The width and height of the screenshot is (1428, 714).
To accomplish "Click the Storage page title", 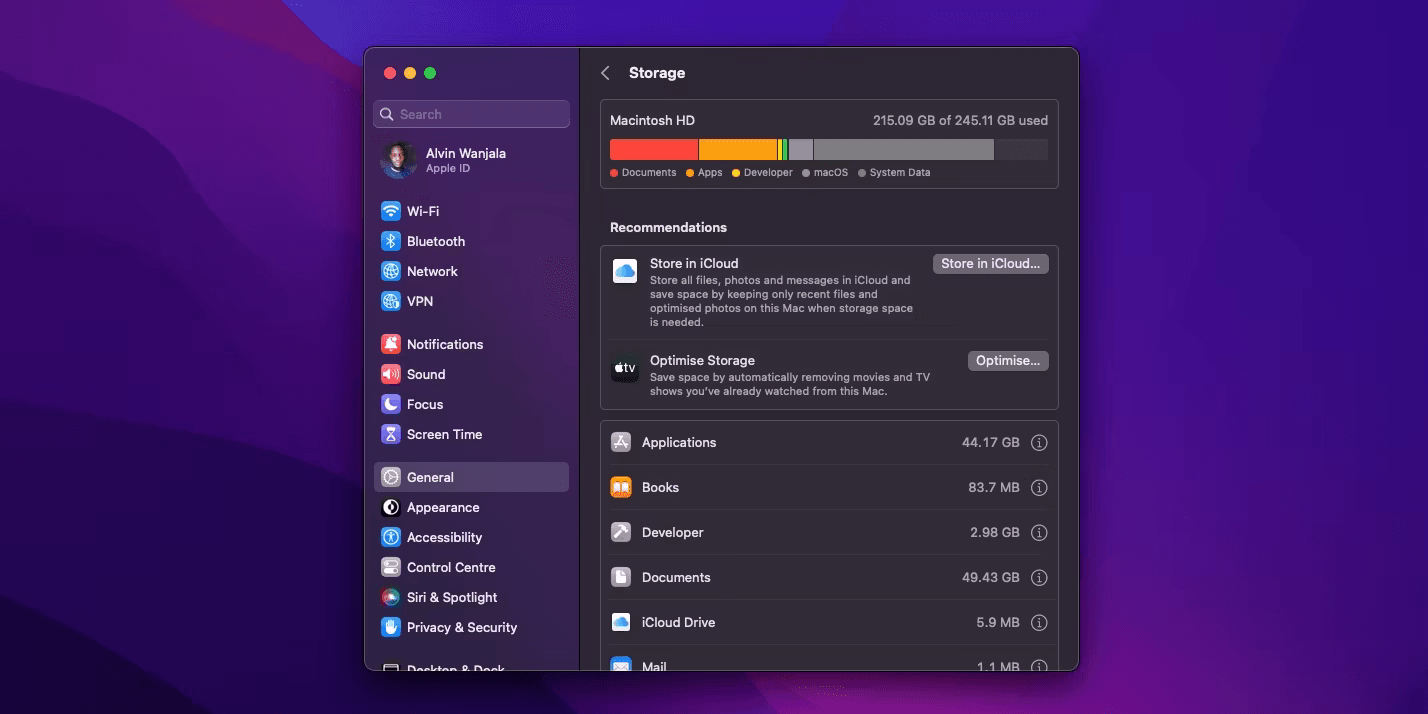I will (657, 73).
